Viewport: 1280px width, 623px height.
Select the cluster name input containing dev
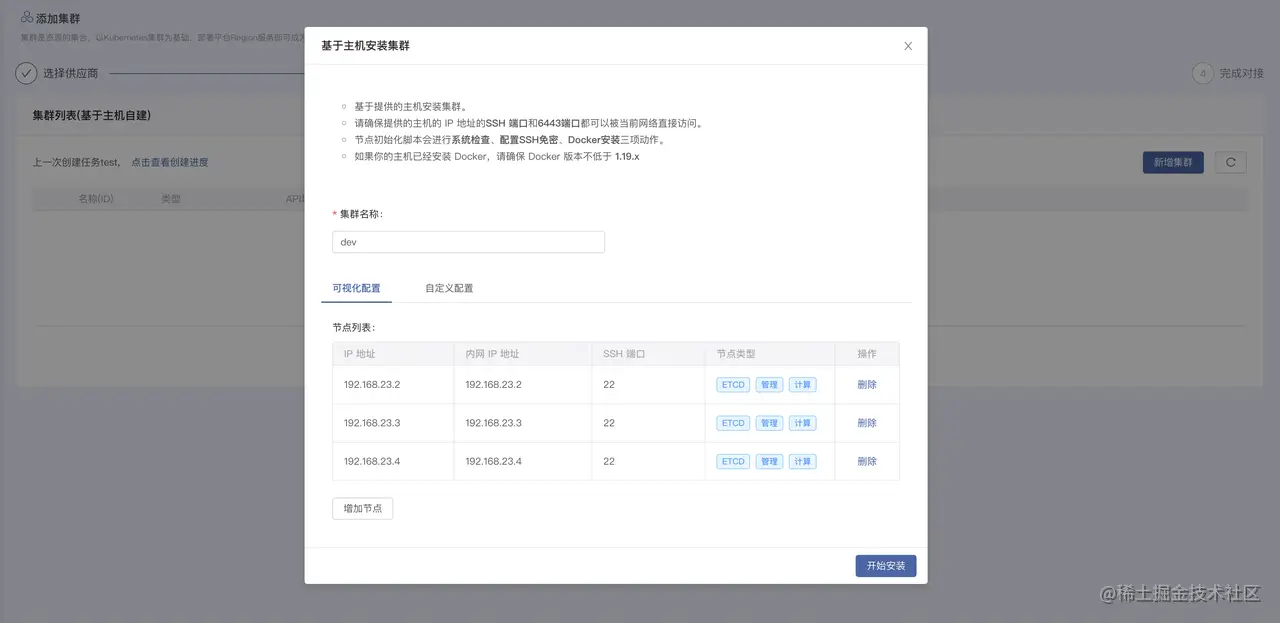pyautogui.click(x=468, y=241)
